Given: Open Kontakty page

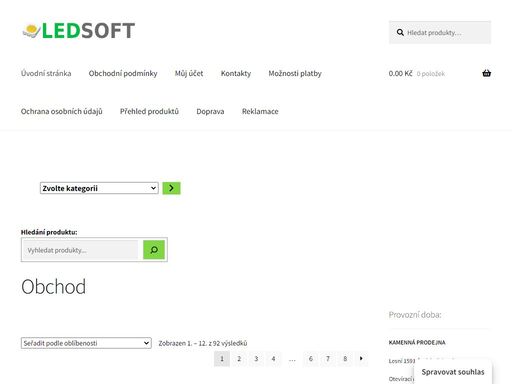Looking at the screenshot, I should 236,73.
